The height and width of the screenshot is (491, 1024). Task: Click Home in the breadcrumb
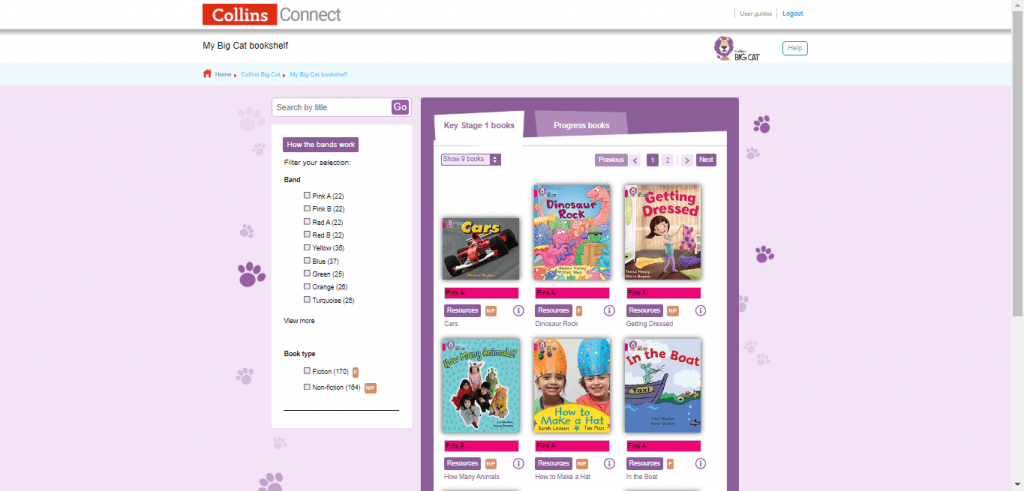pyautogui.click(x=223, y=74)
